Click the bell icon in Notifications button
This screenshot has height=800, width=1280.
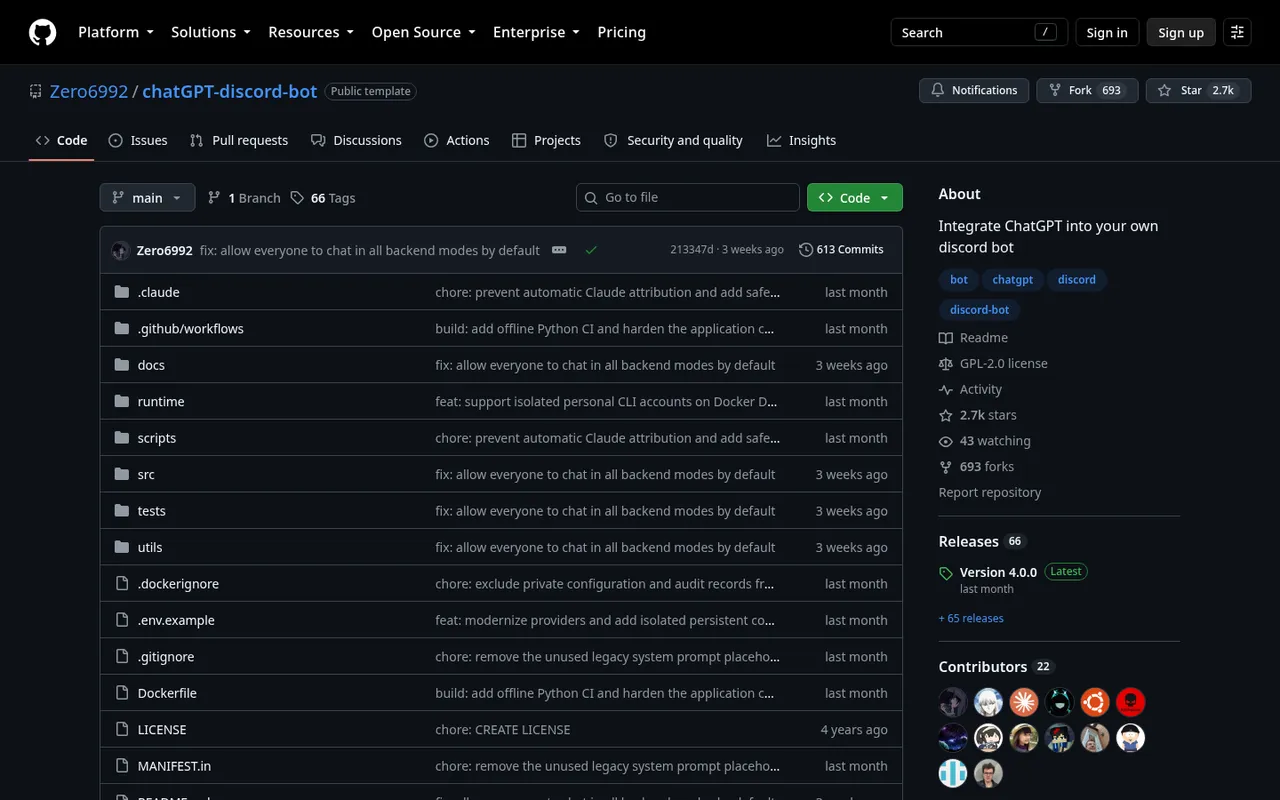937,90
